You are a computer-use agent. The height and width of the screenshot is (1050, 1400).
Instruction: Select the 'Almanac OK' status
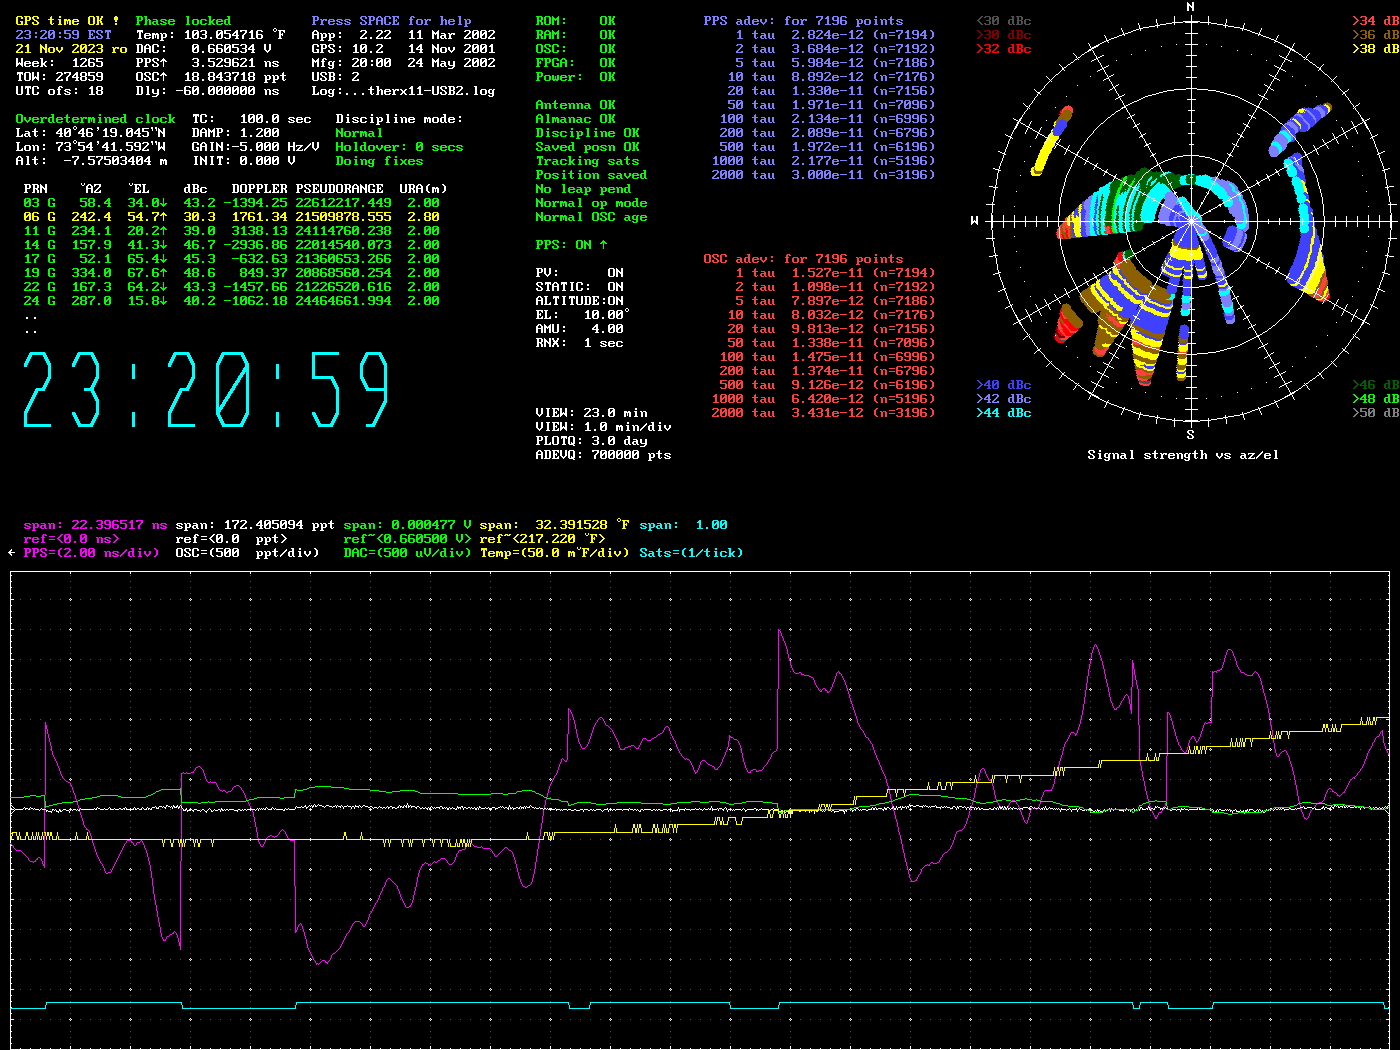pyautogui.click(x=575, y=119)
